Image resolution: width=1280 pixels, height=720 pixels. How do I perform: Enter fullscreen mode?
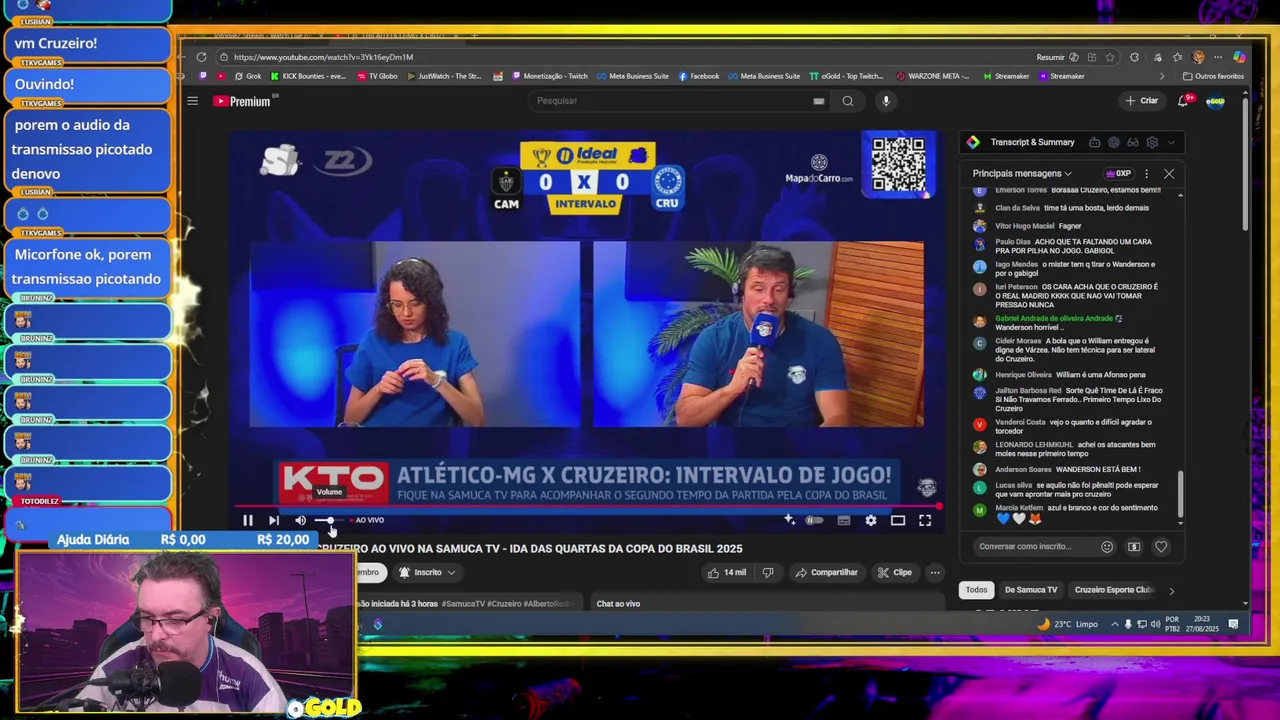pos(925,520)
